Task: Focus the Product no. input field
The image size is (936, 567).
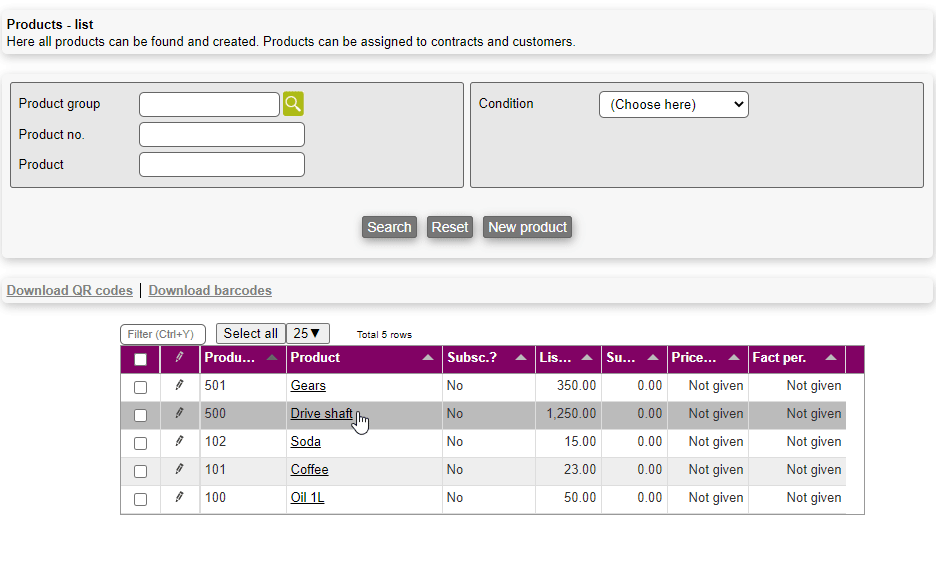Action: pyautogui.click(x=221, y=134)
